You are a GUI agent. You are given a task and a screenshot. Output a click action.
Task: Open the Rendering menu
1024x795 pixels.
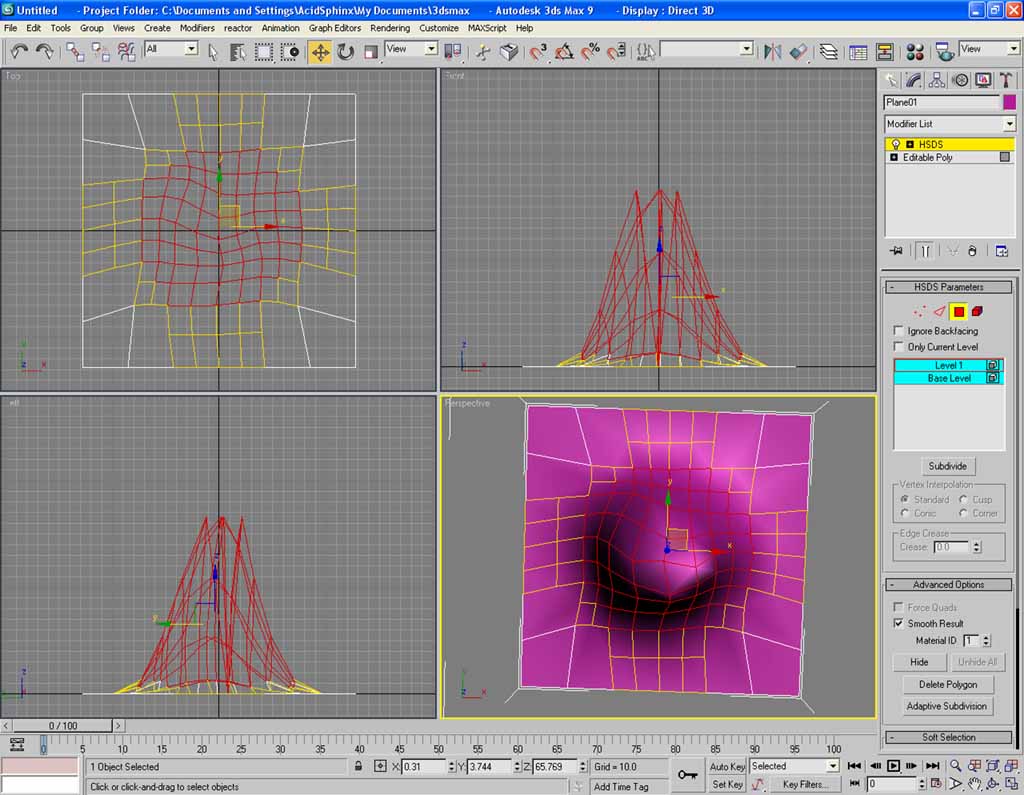(390, 28)
